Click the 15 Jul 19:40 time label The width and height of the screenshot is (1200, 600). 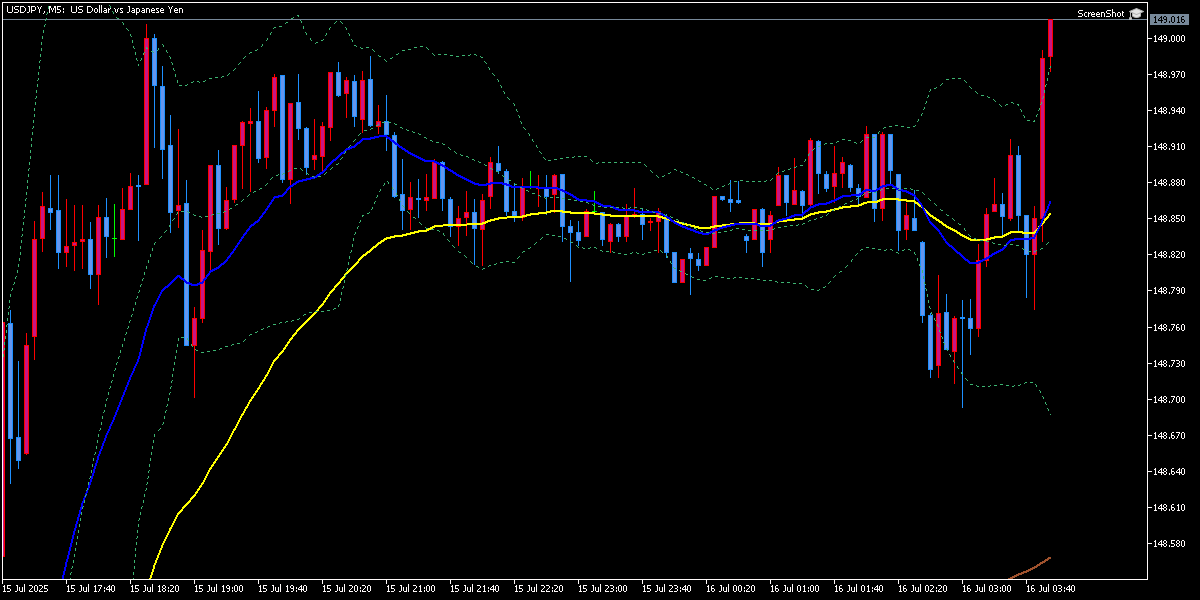pyautogui.click(x=283, y=589)
